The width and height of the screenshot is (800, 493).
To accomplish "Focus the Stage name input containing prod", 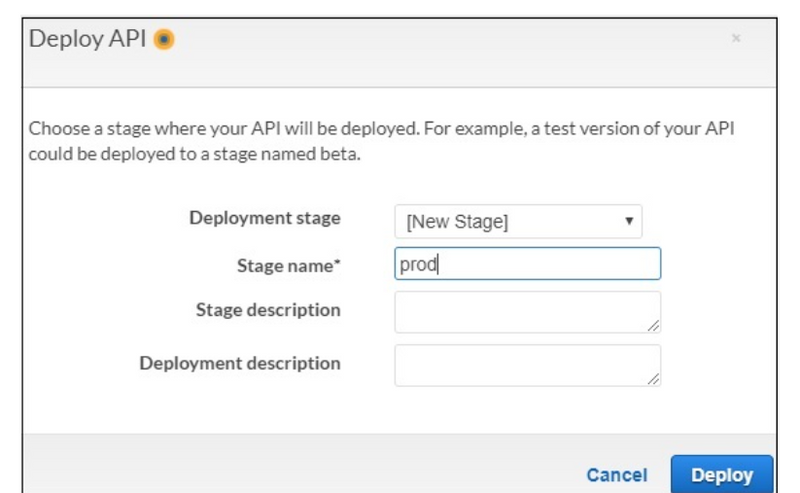I will pos(527,265).
